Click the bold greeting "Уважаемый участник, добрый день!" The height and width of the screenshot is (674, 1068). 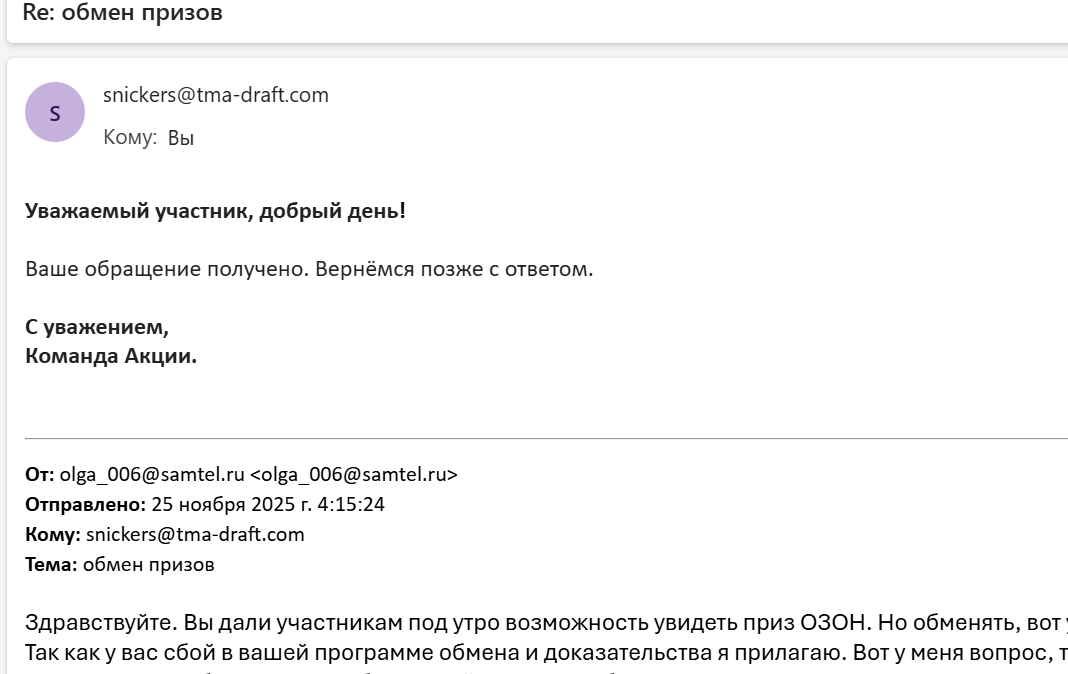click(216, 211)
